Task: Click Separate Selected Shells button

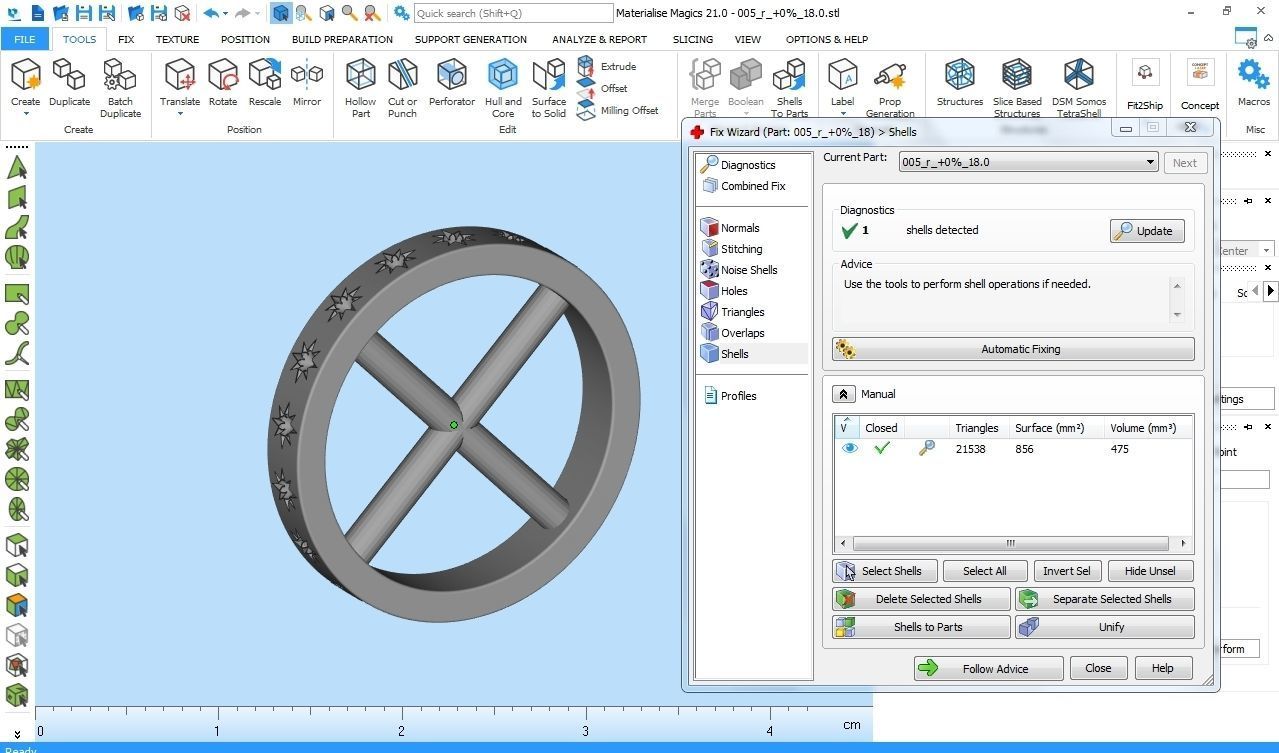Action: [1105, 599]
